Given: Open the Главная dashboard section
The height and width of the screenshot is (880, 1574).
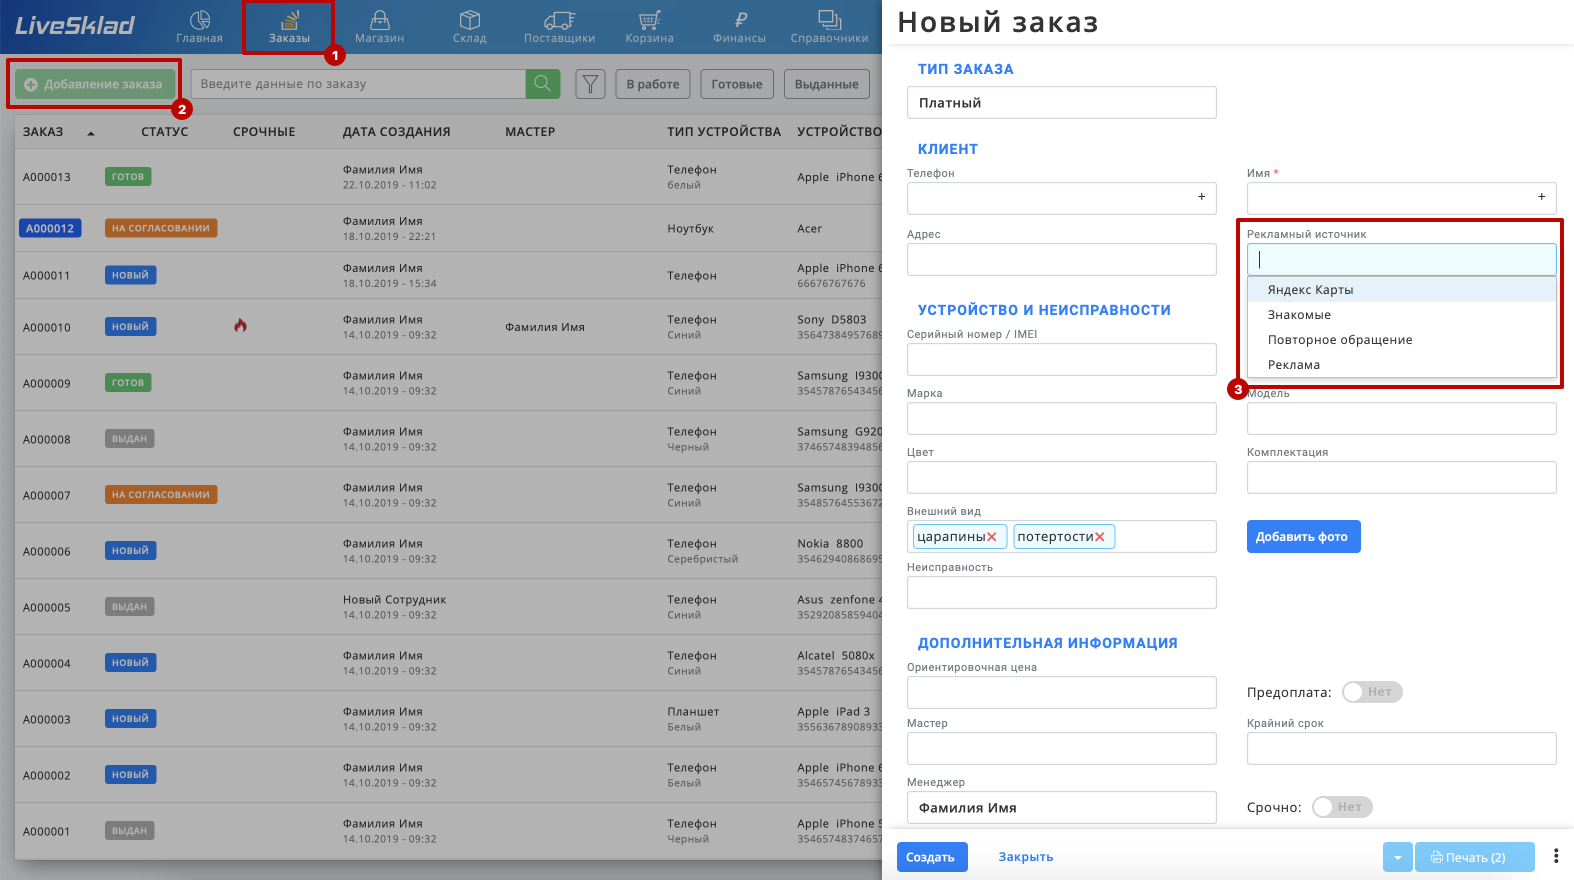Looking at the screenshot, I should [199, 27].
